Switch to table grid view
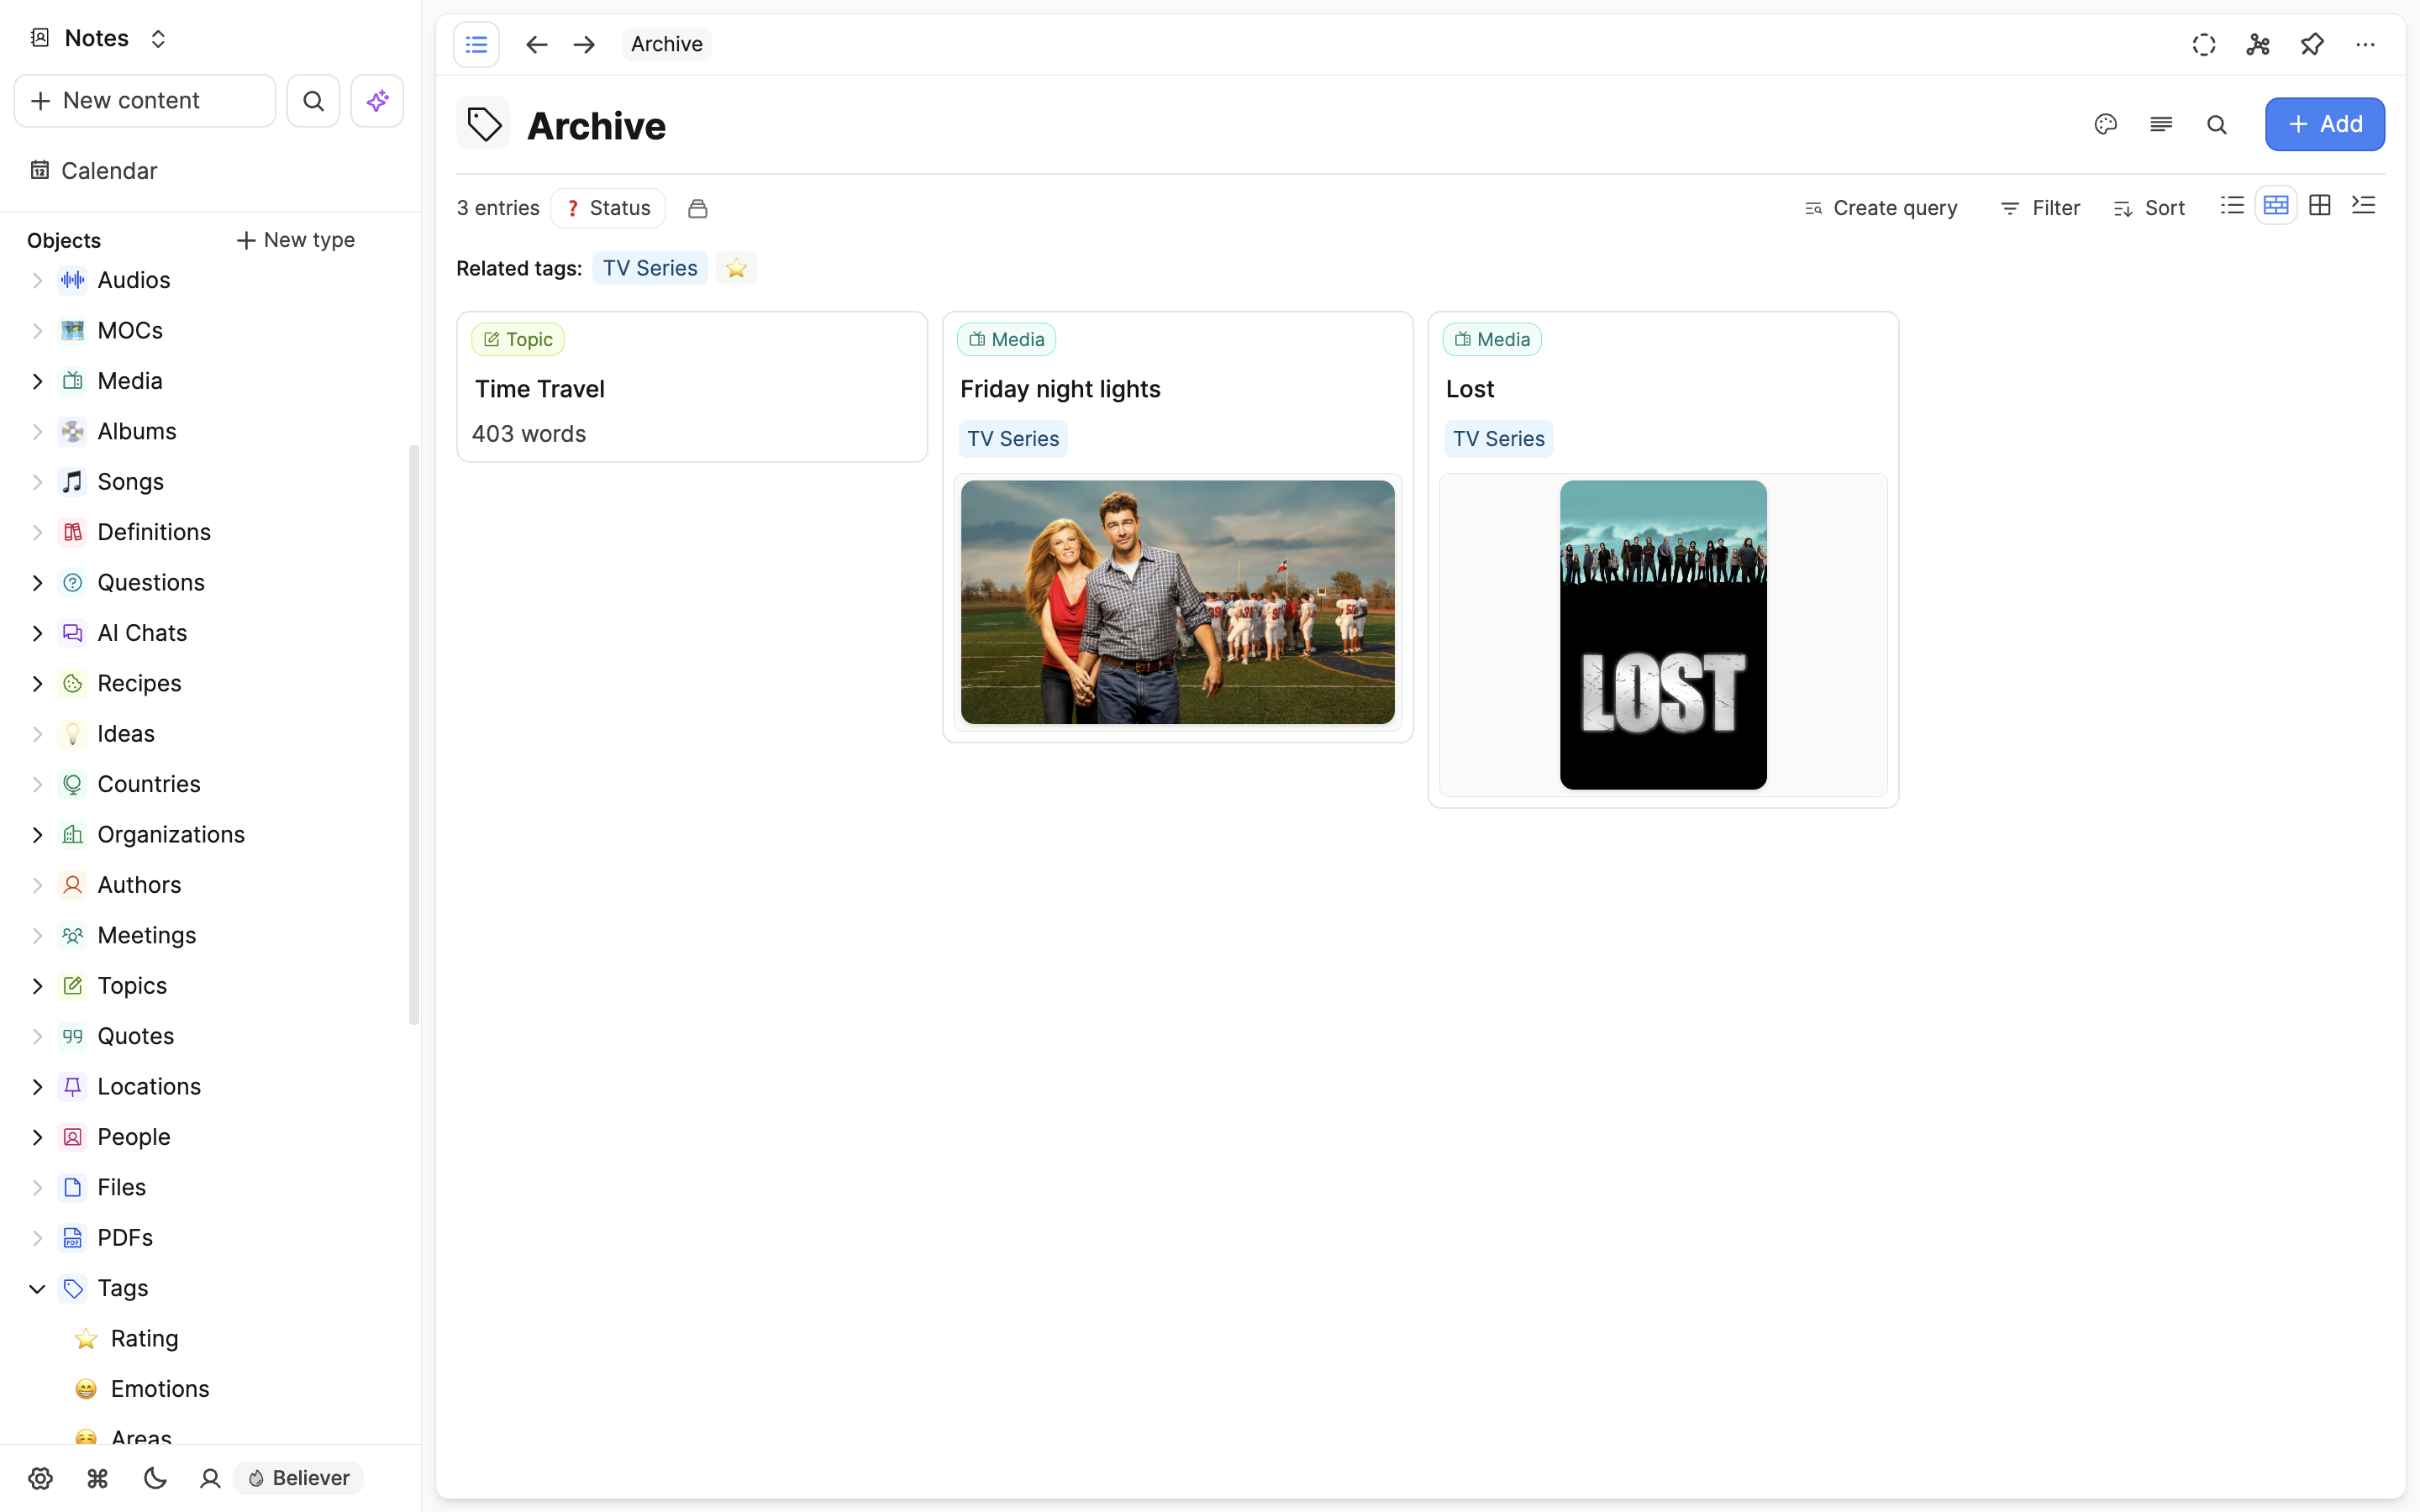Screen dimensions: 2420x1512 point(2320,206)
